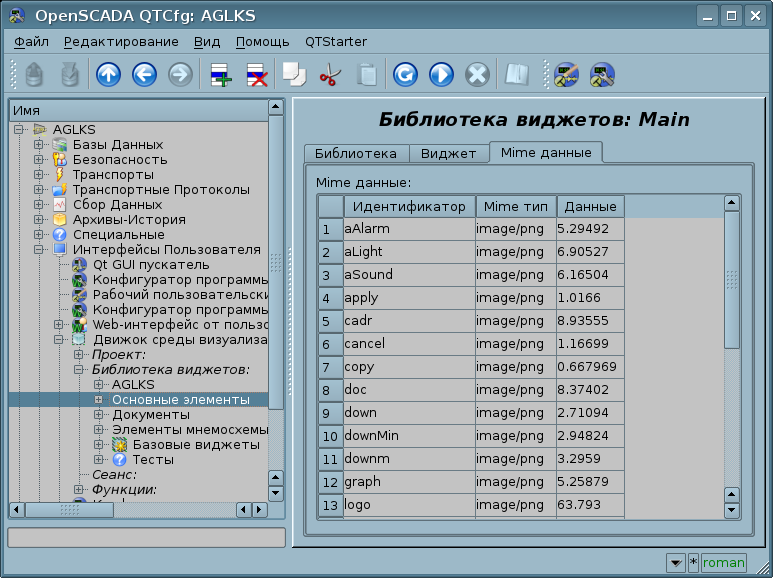The image size is (773, 578).
Task: Click the Load from database toolbar icon
Action: pyautogui.click(x=34, y=75)
